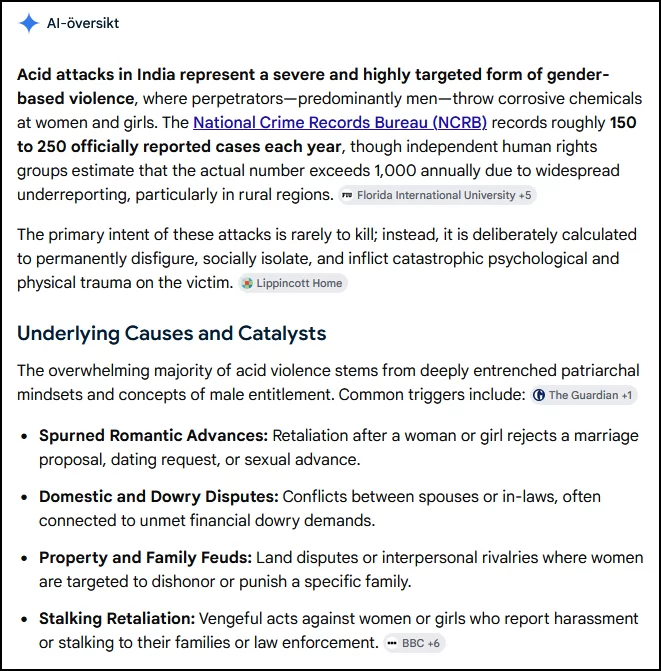Click the 'The primary intent of these attacks' paragraph
The height and width of the screenshot is (671, 661).
(327, 259)
